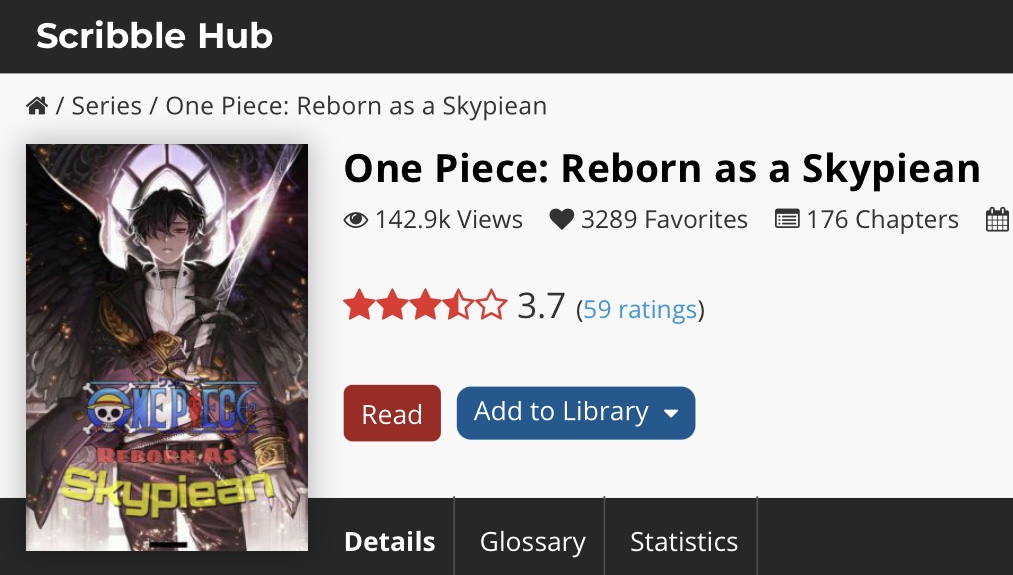The image size is (1013, 575).
Task: Click the home icon in breadcrumb
Action: coord(37,106)
